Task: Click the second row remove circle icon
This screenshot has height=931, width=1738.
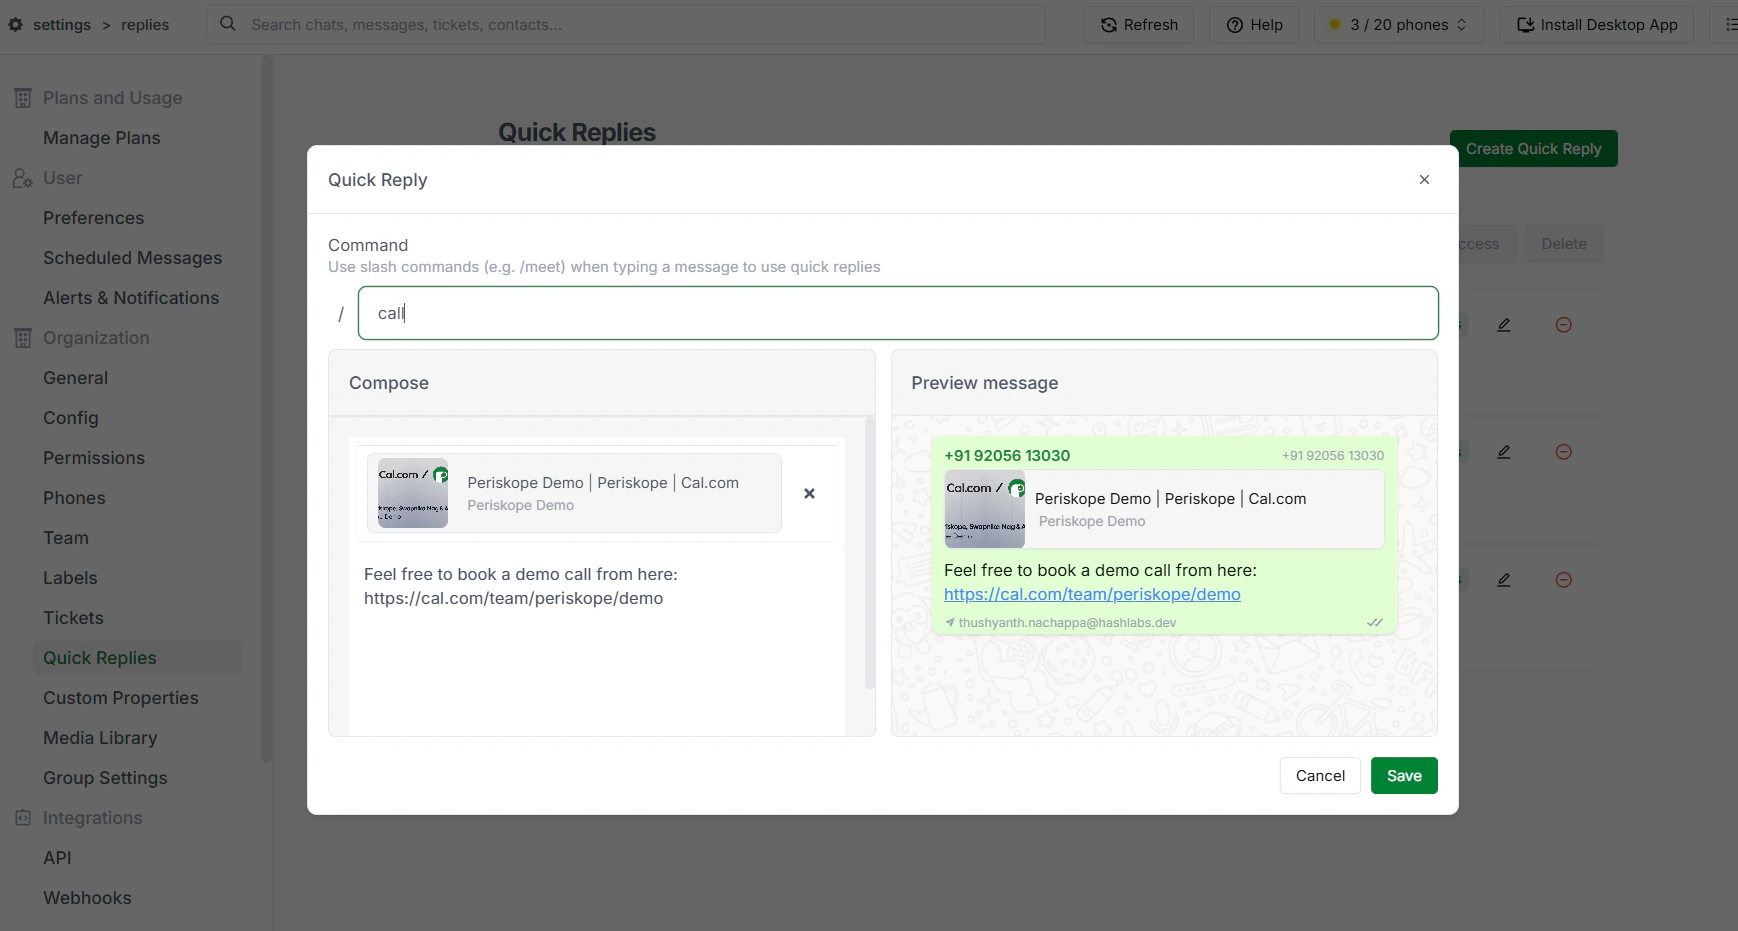Action: coord(1564,452)
